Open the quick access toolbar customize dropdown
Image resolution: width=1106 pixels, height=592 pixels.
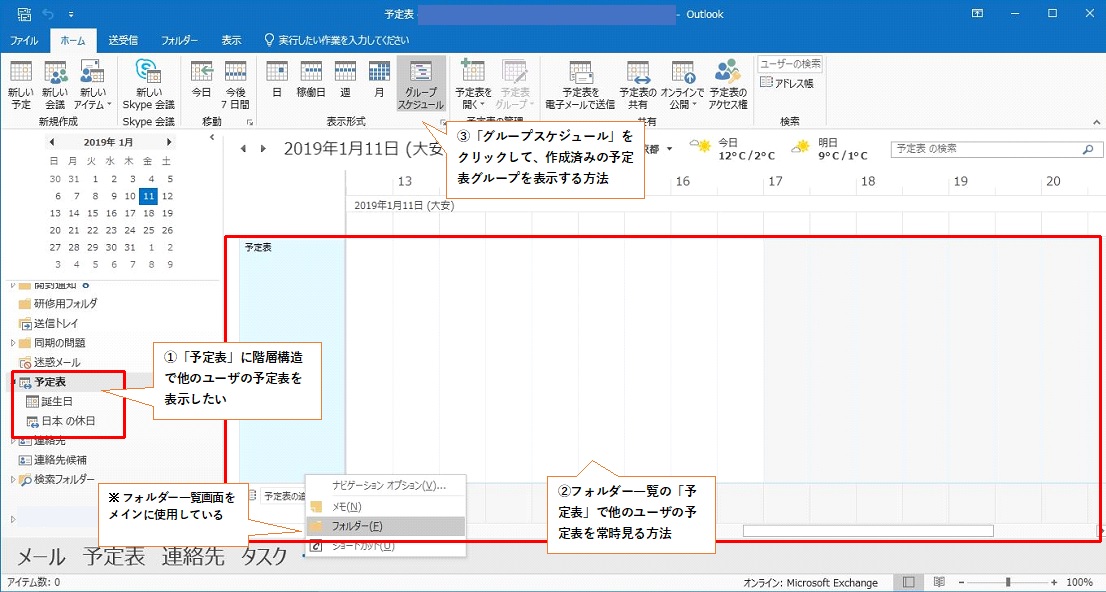(x=71, y=14)
